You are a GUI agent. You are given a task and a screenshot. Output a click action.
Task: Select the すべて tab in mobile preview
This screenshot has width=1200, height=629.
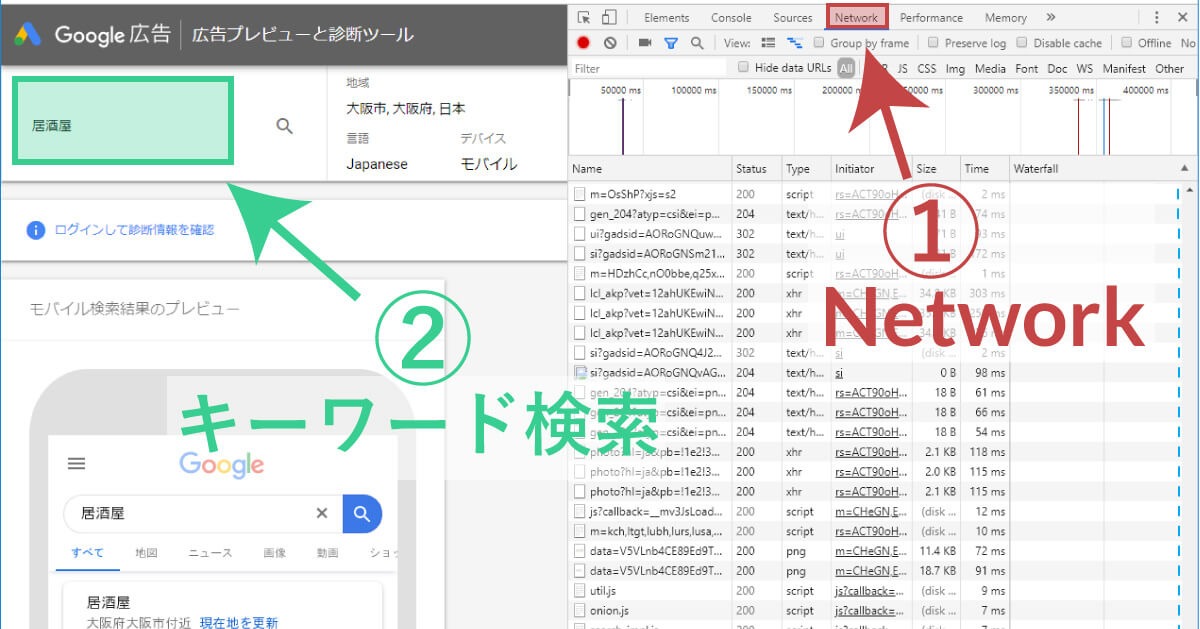[87, 553]
